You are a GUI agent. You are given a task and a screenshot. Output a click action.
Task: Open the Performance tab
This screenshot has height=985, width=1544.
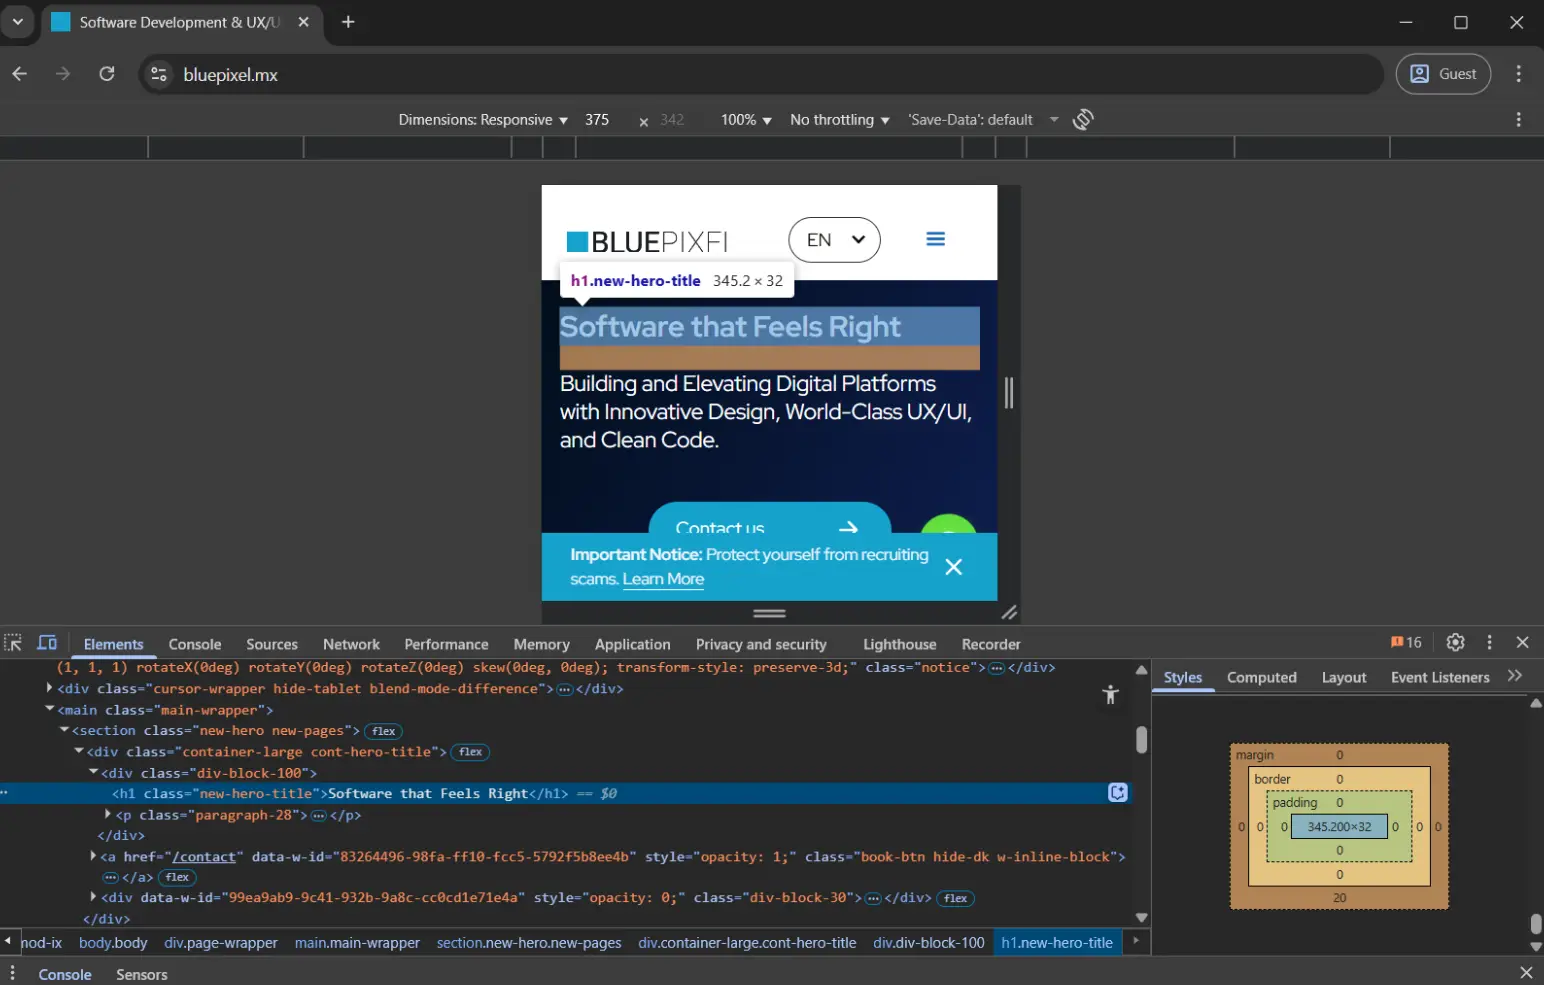click(x=446, y=644)
